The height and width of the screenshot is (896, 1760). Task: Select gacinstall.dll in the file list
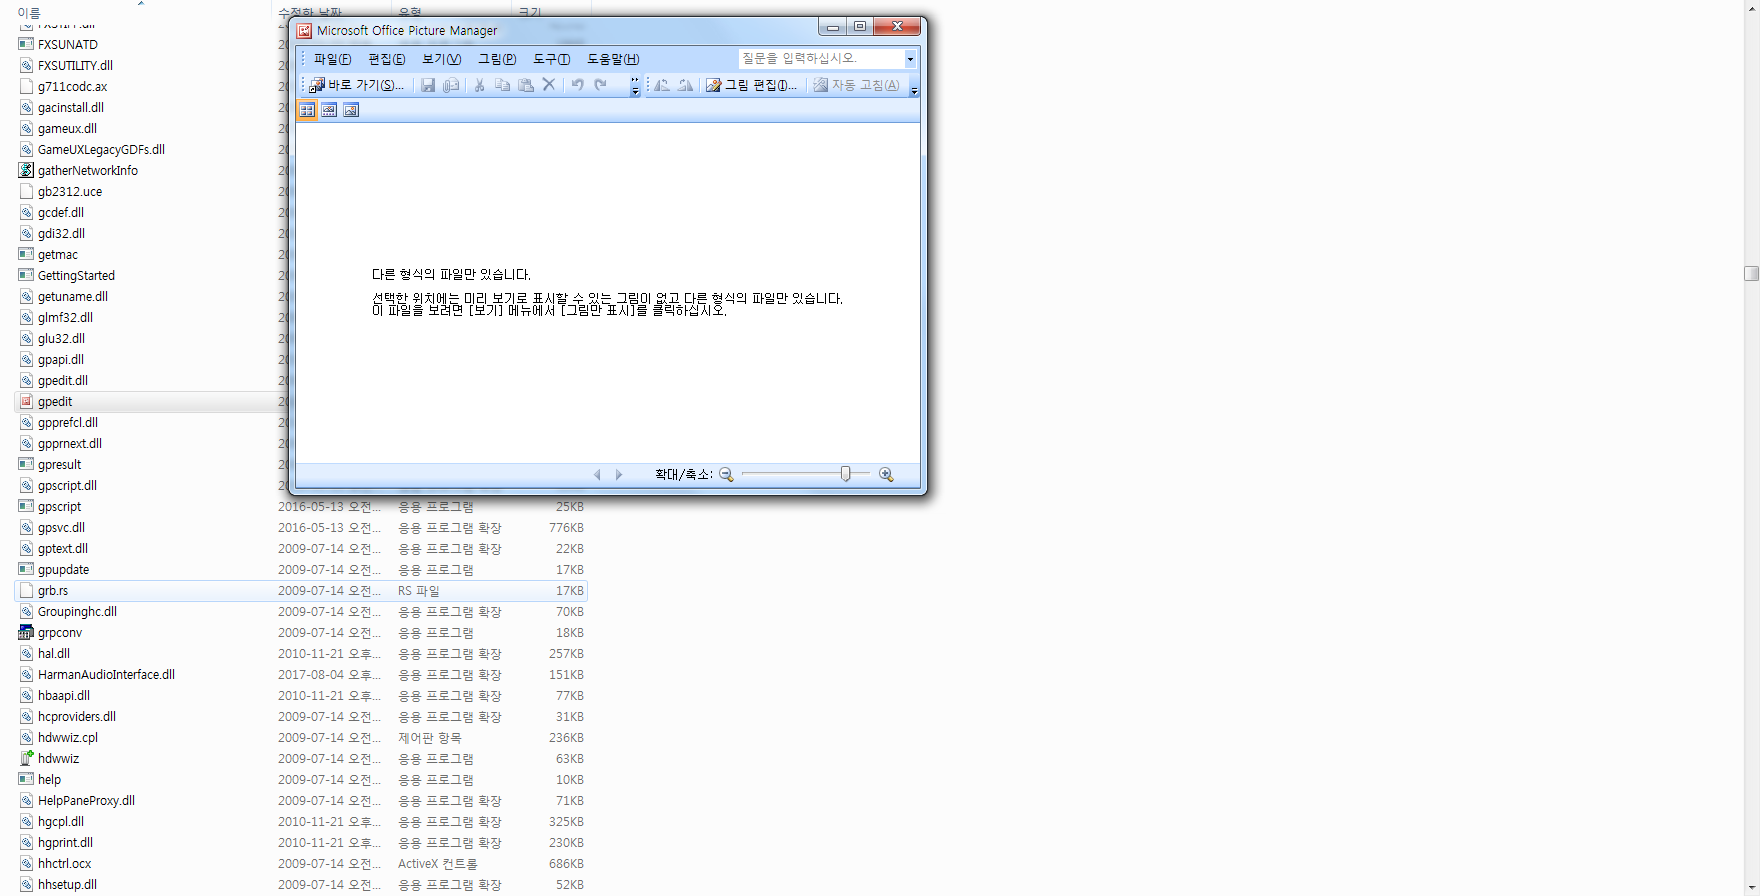[x=71, y=108]
